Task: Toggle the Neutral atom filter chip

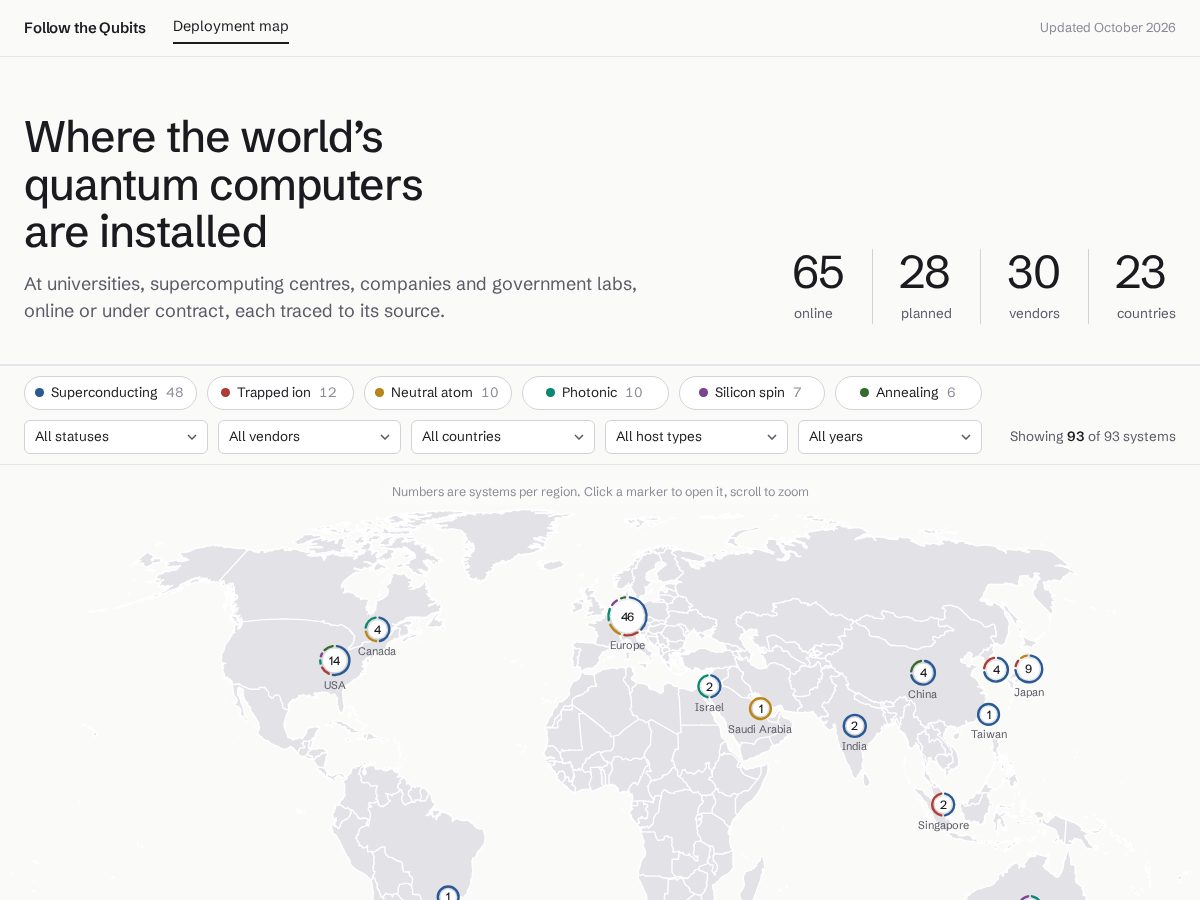Action: [438, 393]
